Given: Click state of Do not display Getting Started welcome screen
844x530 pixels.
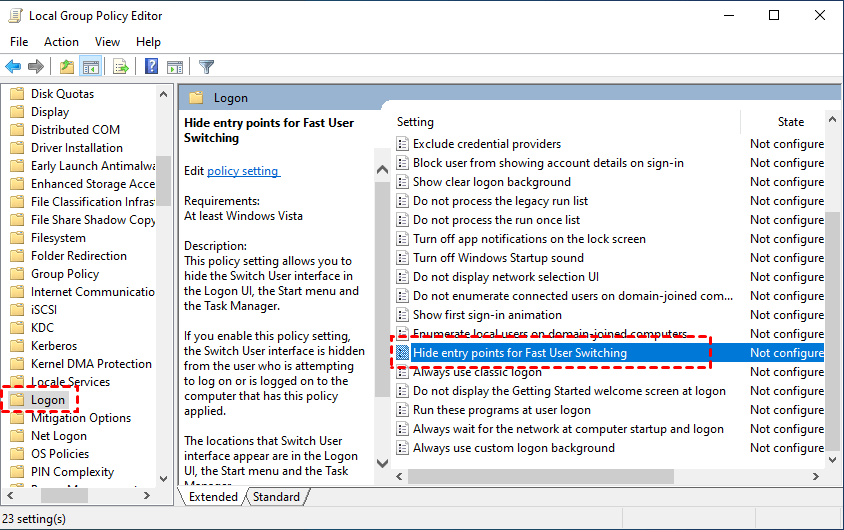Looking at the screenshot, I should [787, 391].
